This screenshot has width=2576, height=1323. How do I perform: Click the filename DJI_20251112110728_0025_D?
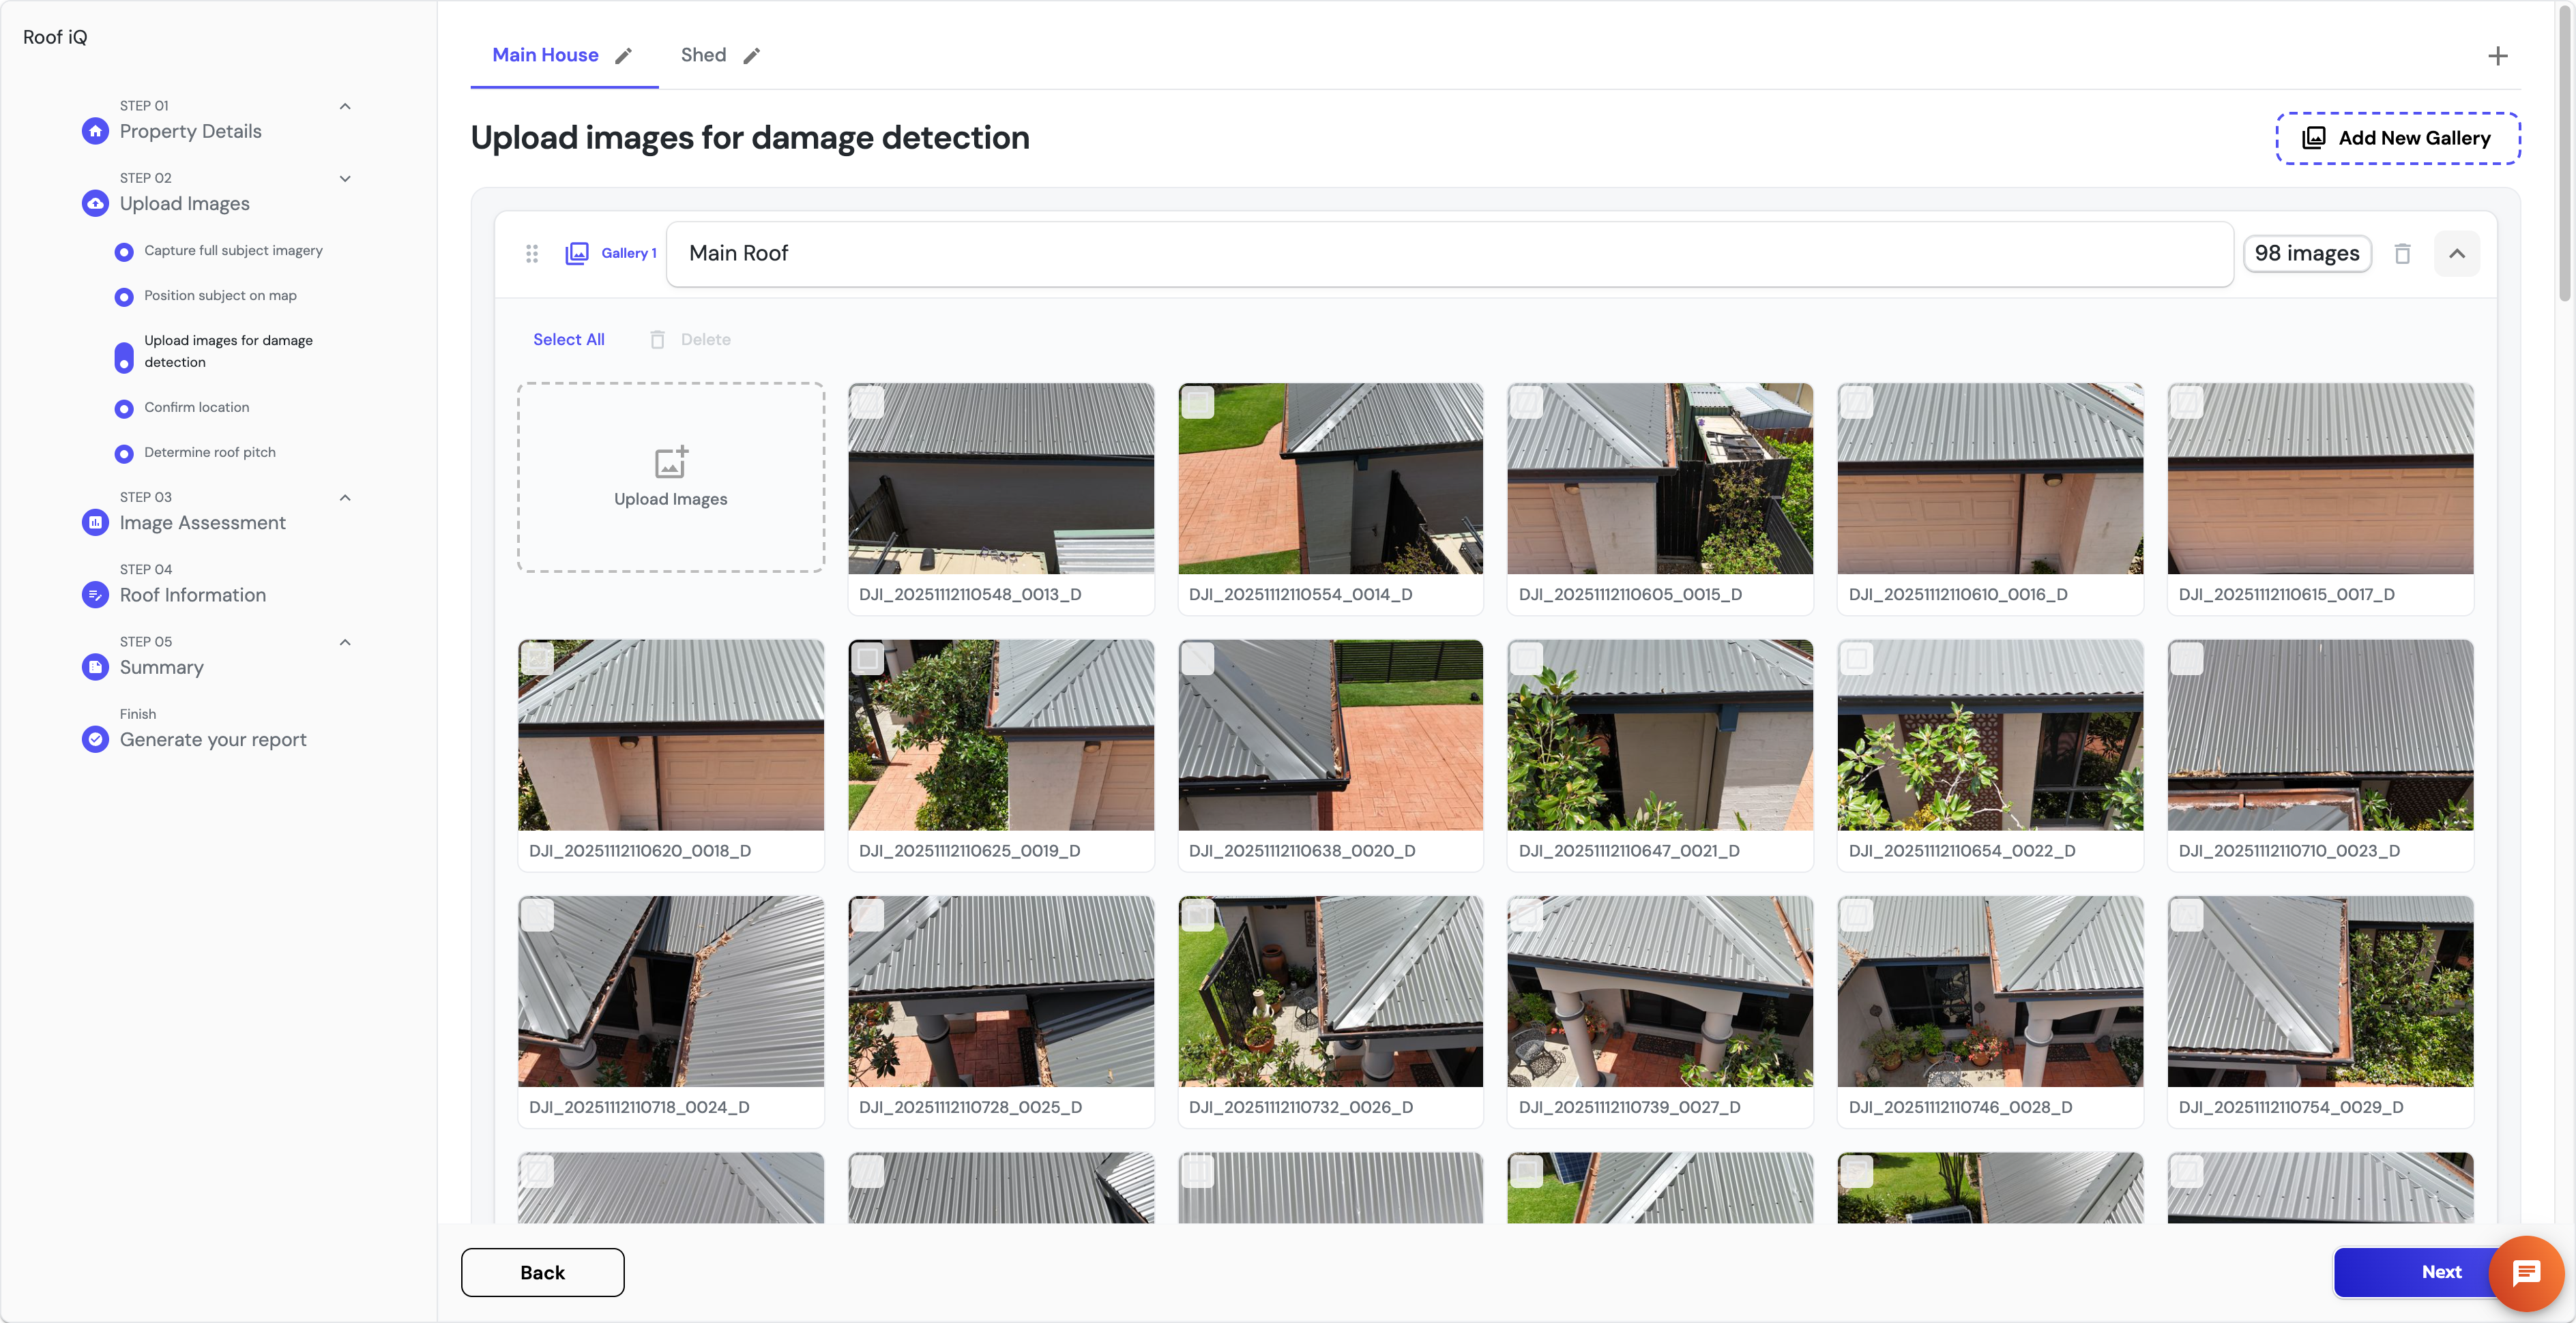(970, 1108)
